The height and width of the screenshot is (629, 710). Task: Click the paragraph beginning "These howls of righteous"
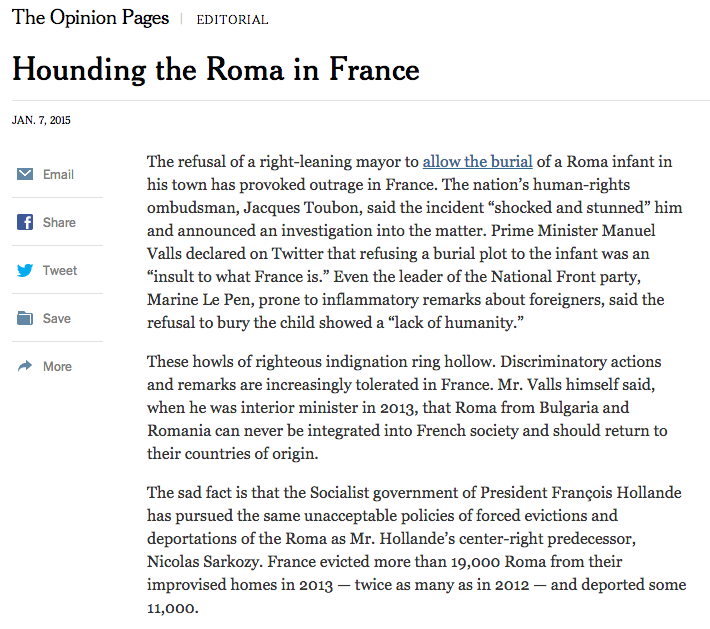(405, 406)
